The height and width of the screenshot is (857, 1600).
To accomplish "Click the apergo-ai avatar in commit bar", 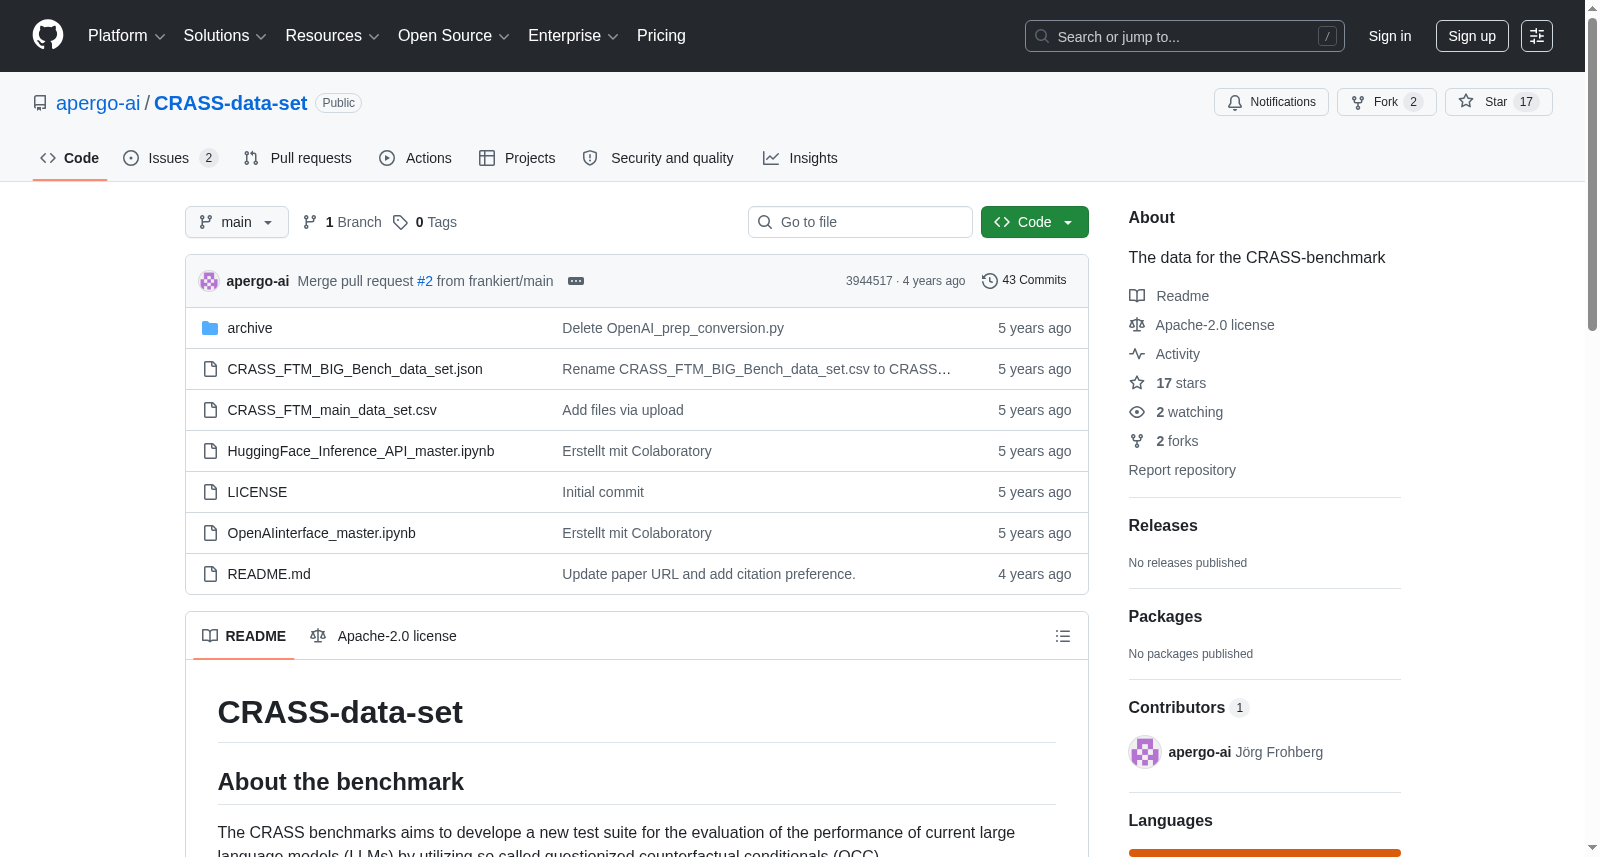I will tap(209, 281).
